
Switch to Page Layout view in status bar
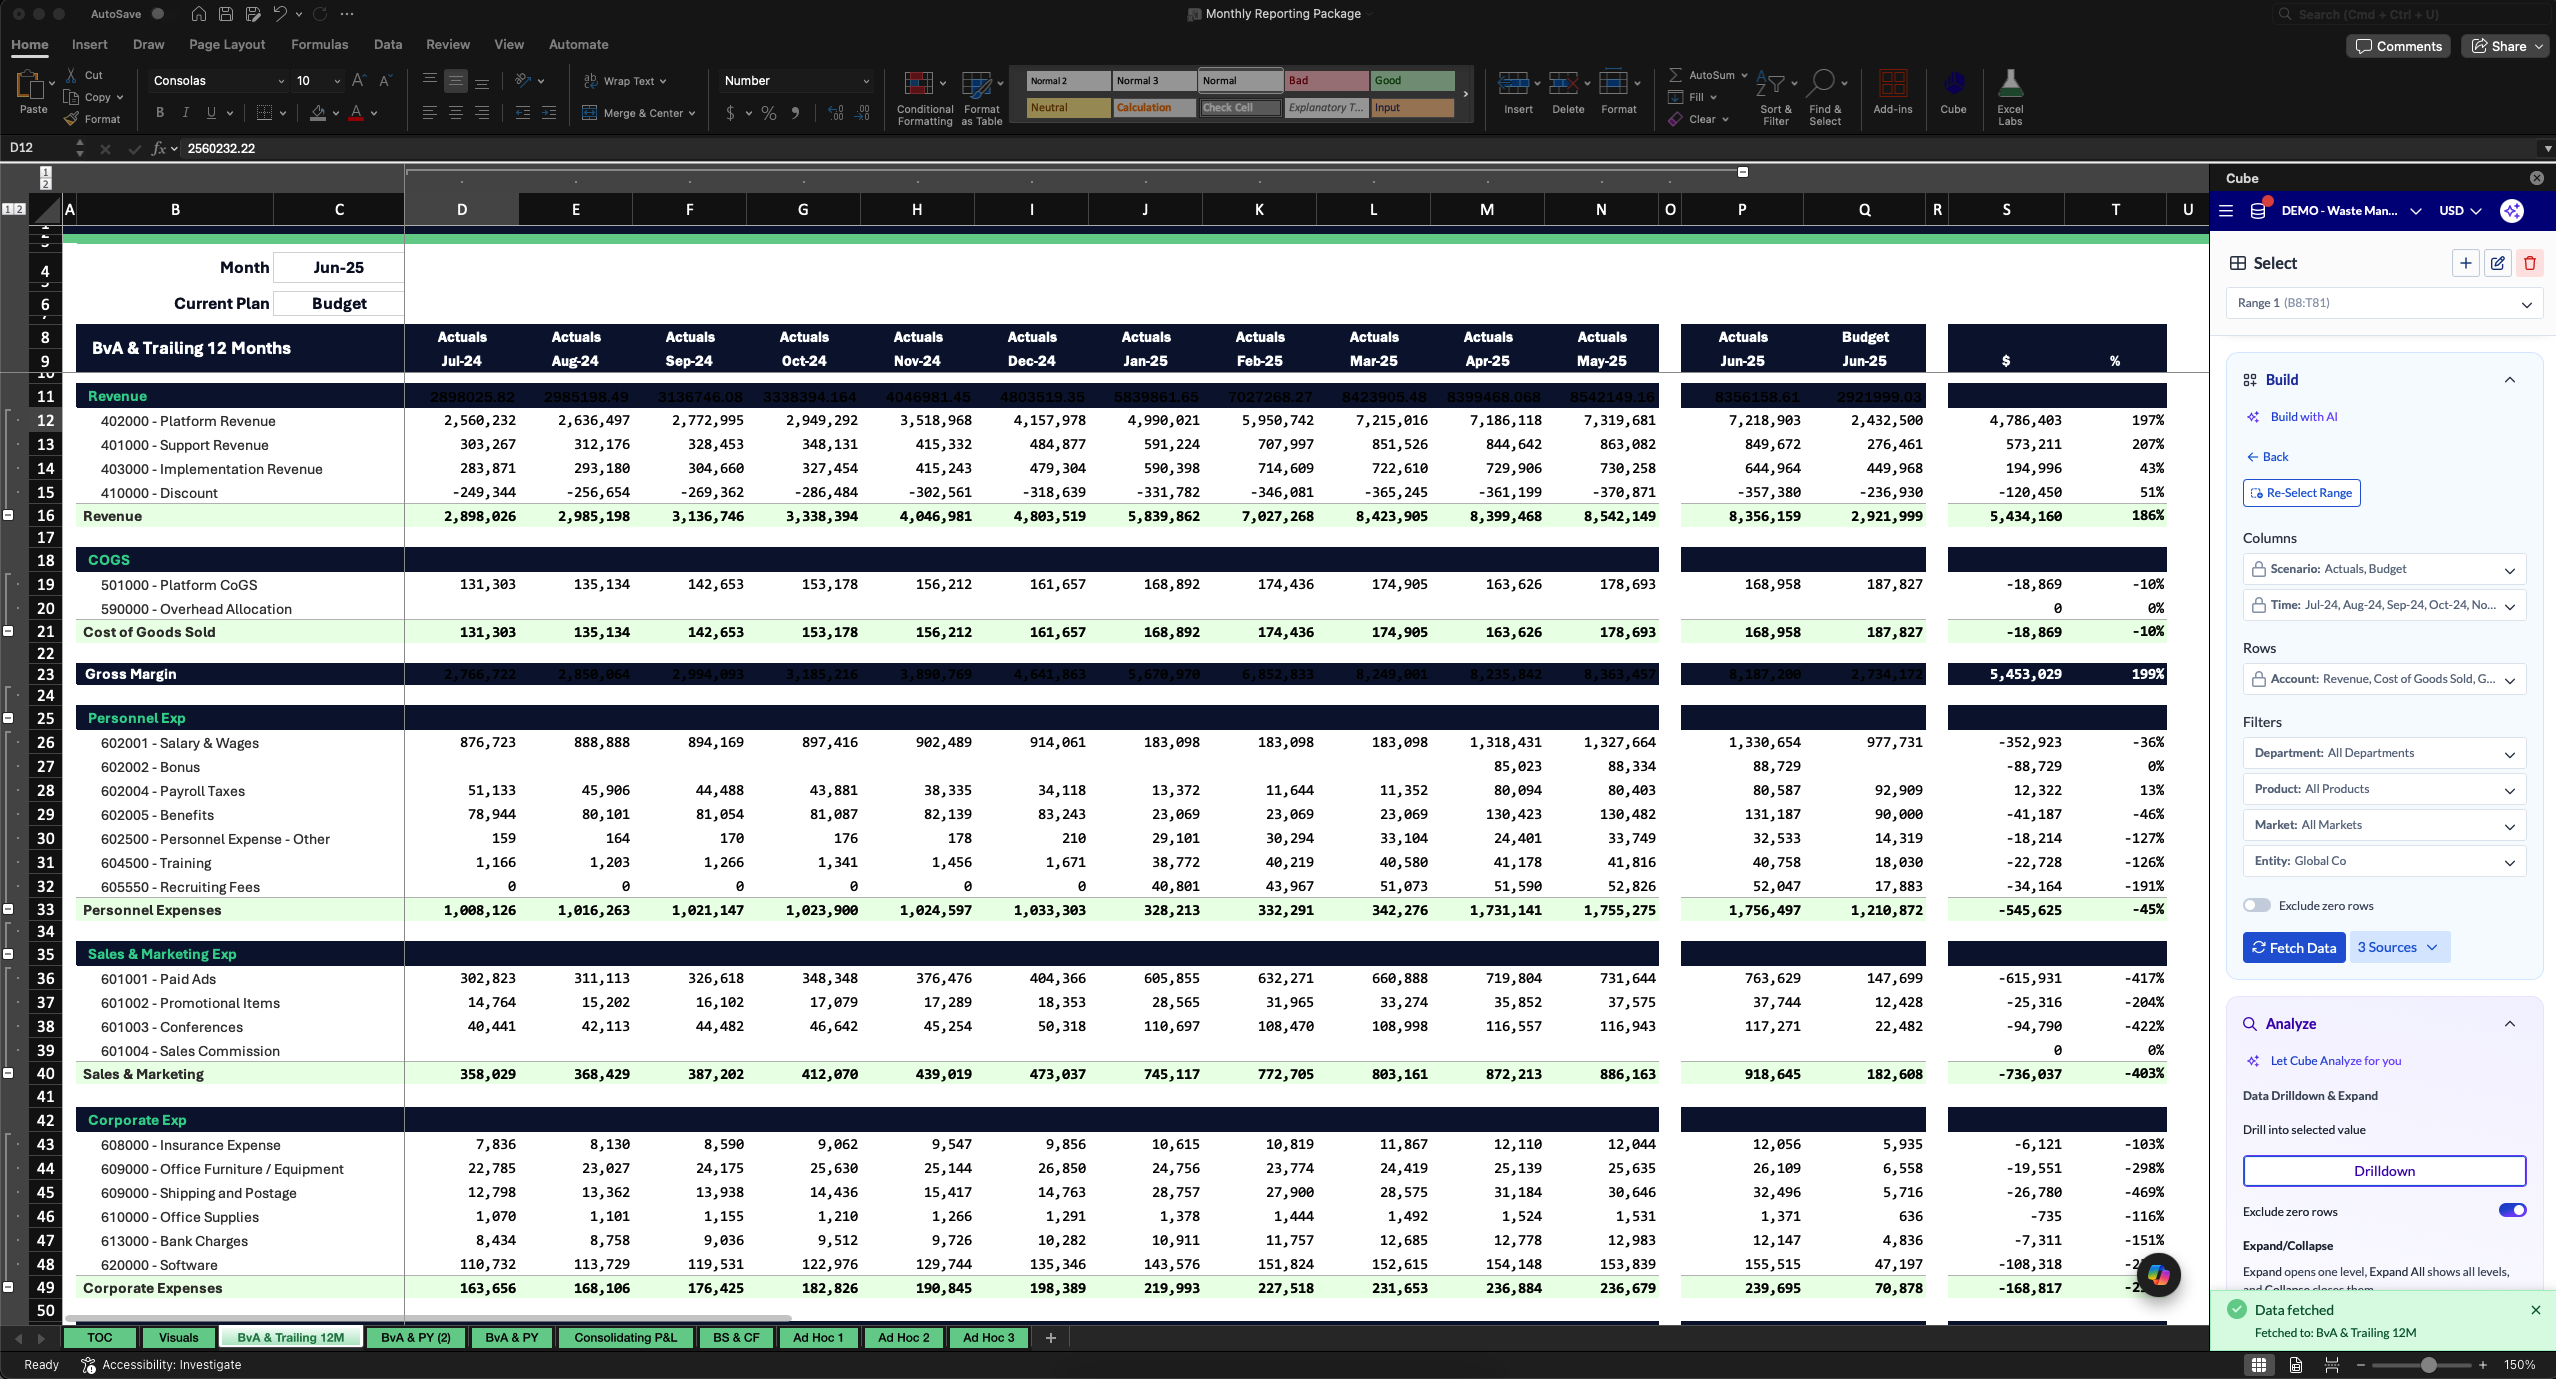pyautogui.click(x=2296, y=1365)
